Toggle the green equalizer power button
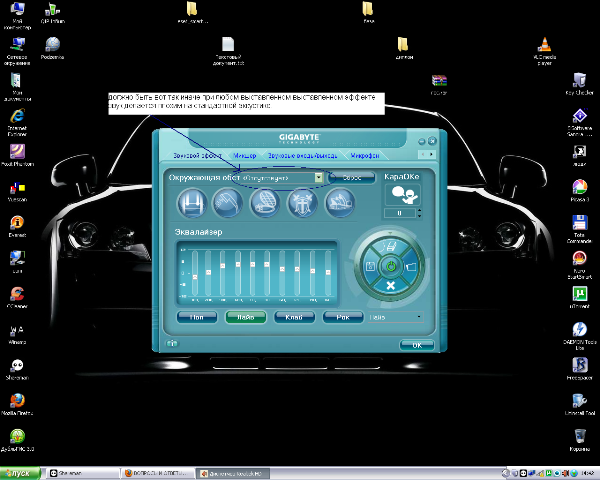Image resolution: width=600 pixels, height=480 pixels. [391, 266]
